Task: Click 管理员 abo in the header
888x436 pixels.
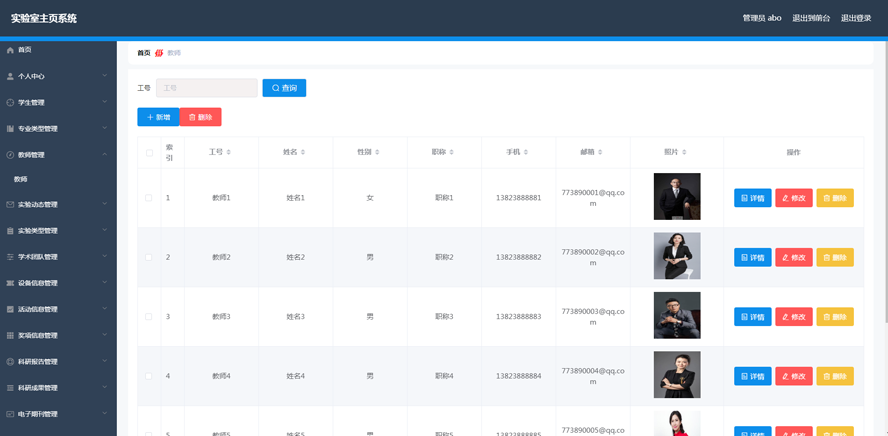Action: pos(762,18)
